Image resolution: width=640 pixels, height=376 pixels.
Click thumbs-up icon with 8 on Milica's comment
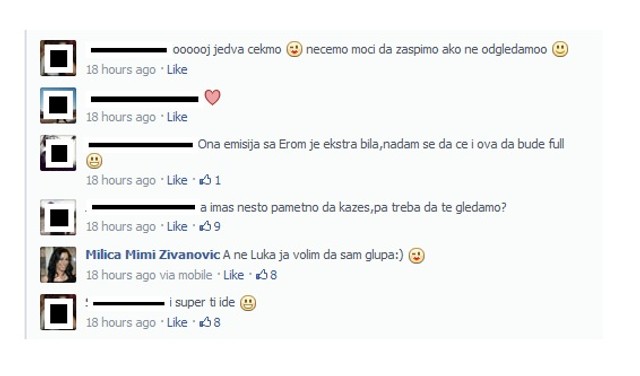pos(262,274)
